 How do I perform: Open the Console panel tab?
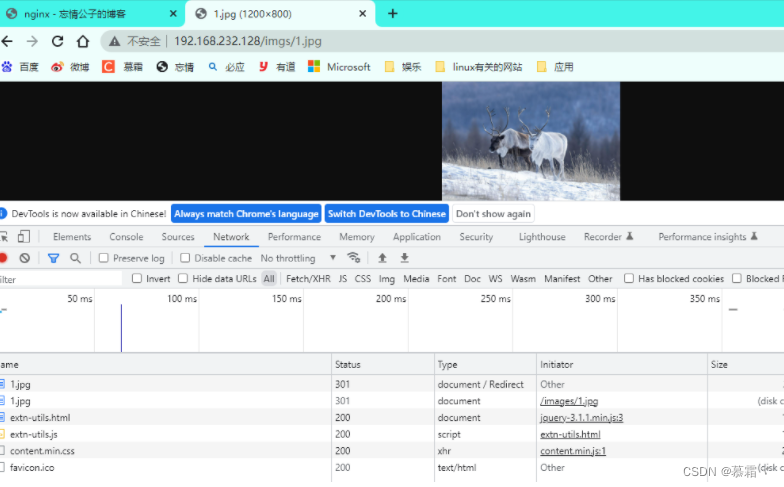[126, 237]
